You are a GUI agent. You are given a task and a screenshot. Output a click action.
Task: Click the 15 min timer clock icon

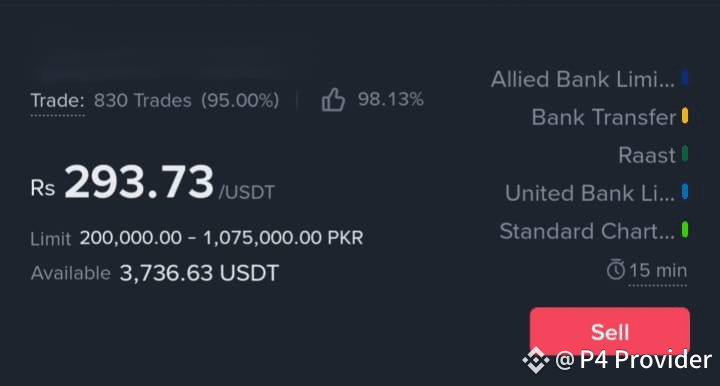[616, 269]
